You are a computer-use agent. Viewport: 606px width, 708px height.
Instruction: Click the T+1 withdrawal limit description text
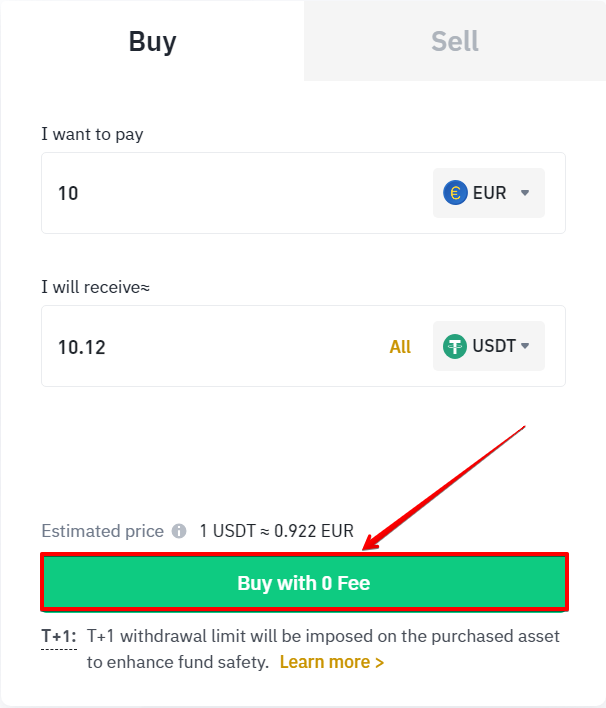coord(323,649)
